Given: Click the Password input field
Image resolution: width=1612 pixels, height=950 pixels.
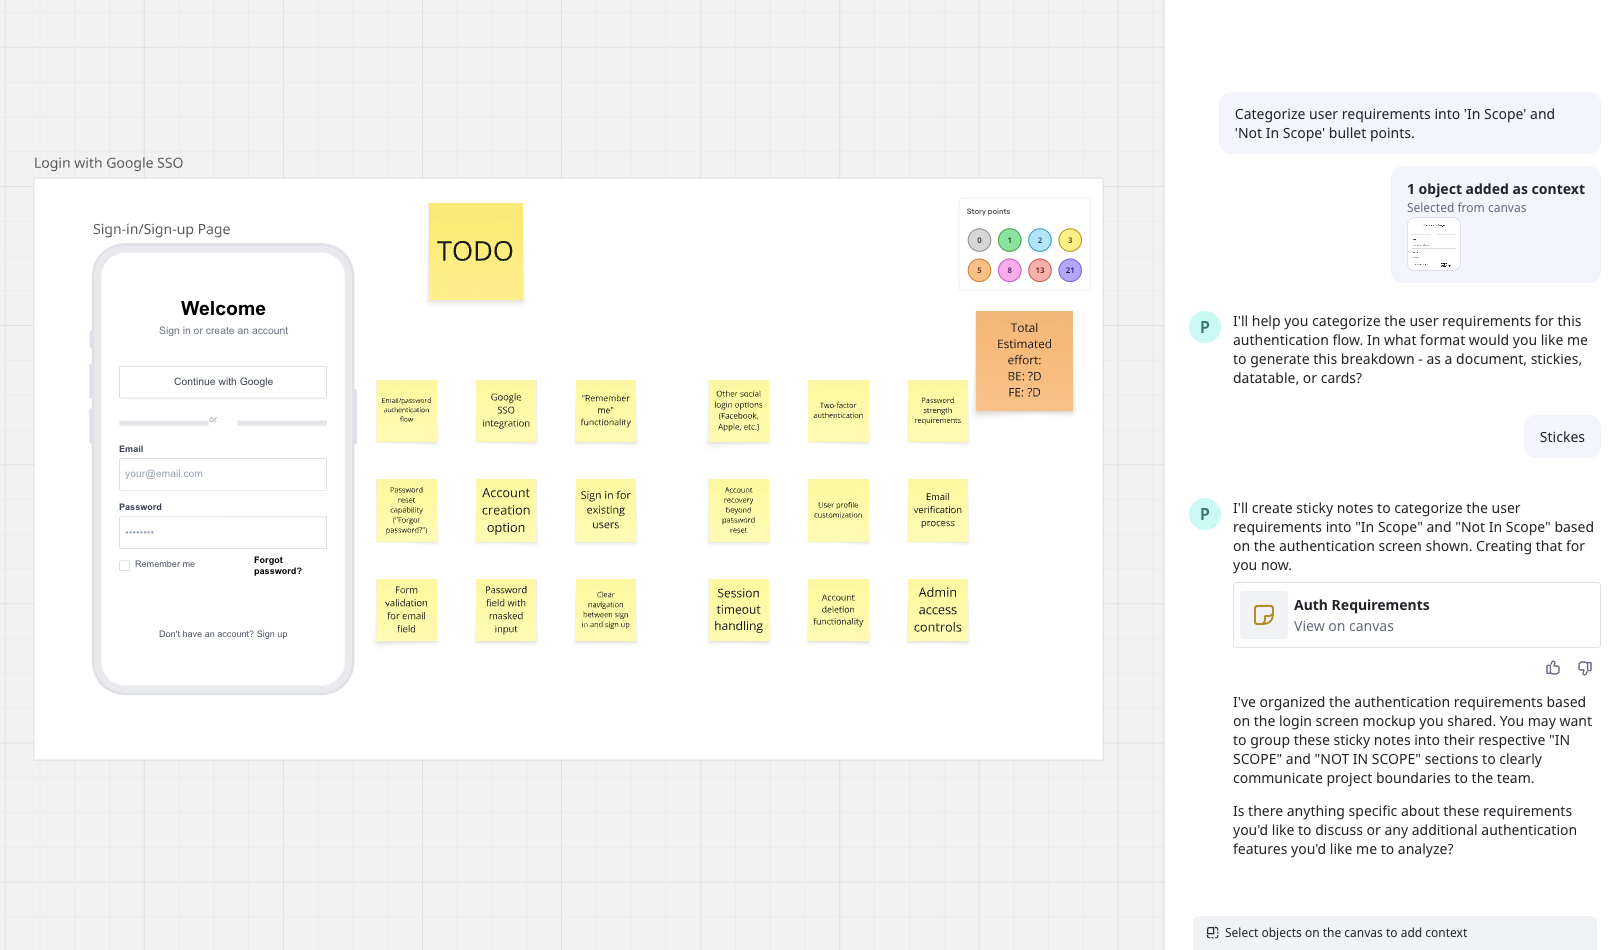Looking at the screenshot, I should click(223, 532).
